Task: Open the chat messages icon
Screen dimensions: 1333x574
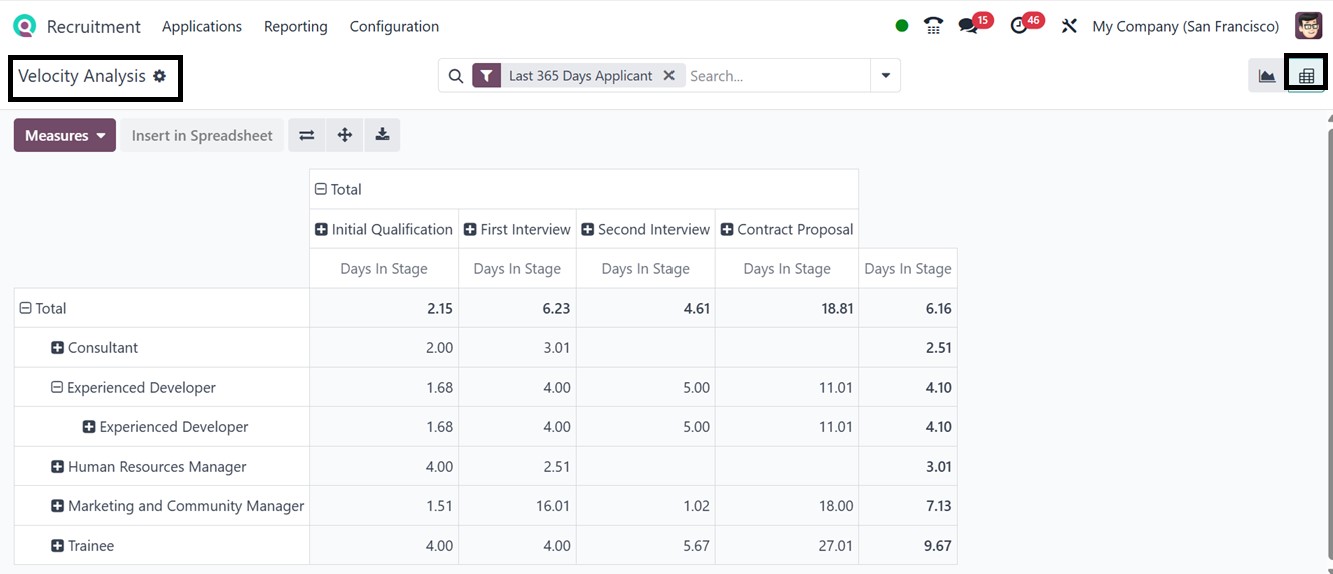Action: (x=968, y=26)
